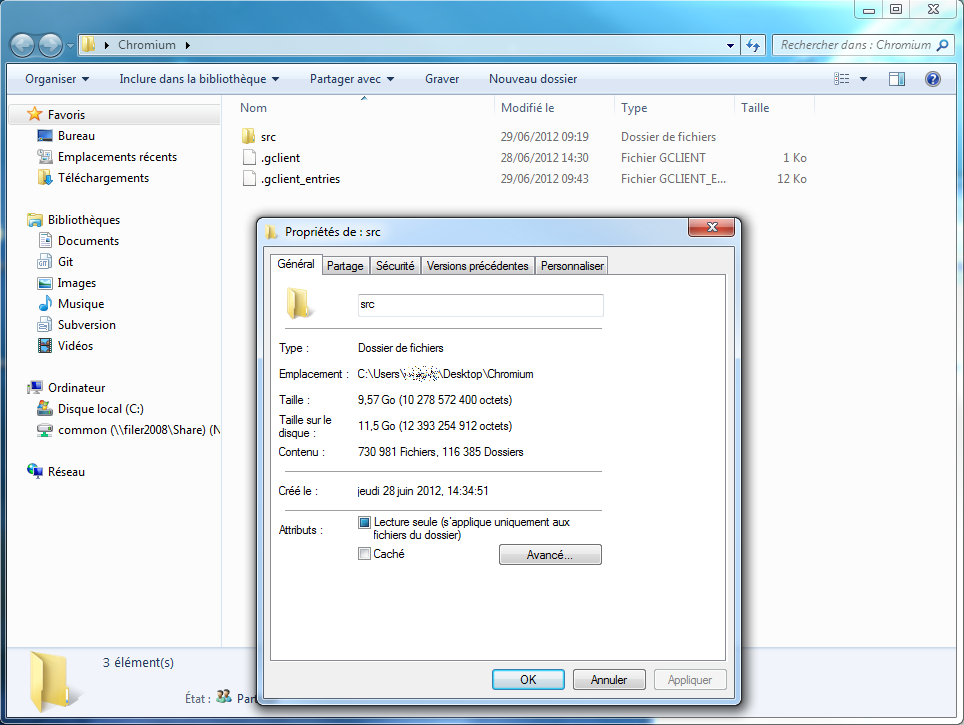Select the Git library icon

click(45, 262)
